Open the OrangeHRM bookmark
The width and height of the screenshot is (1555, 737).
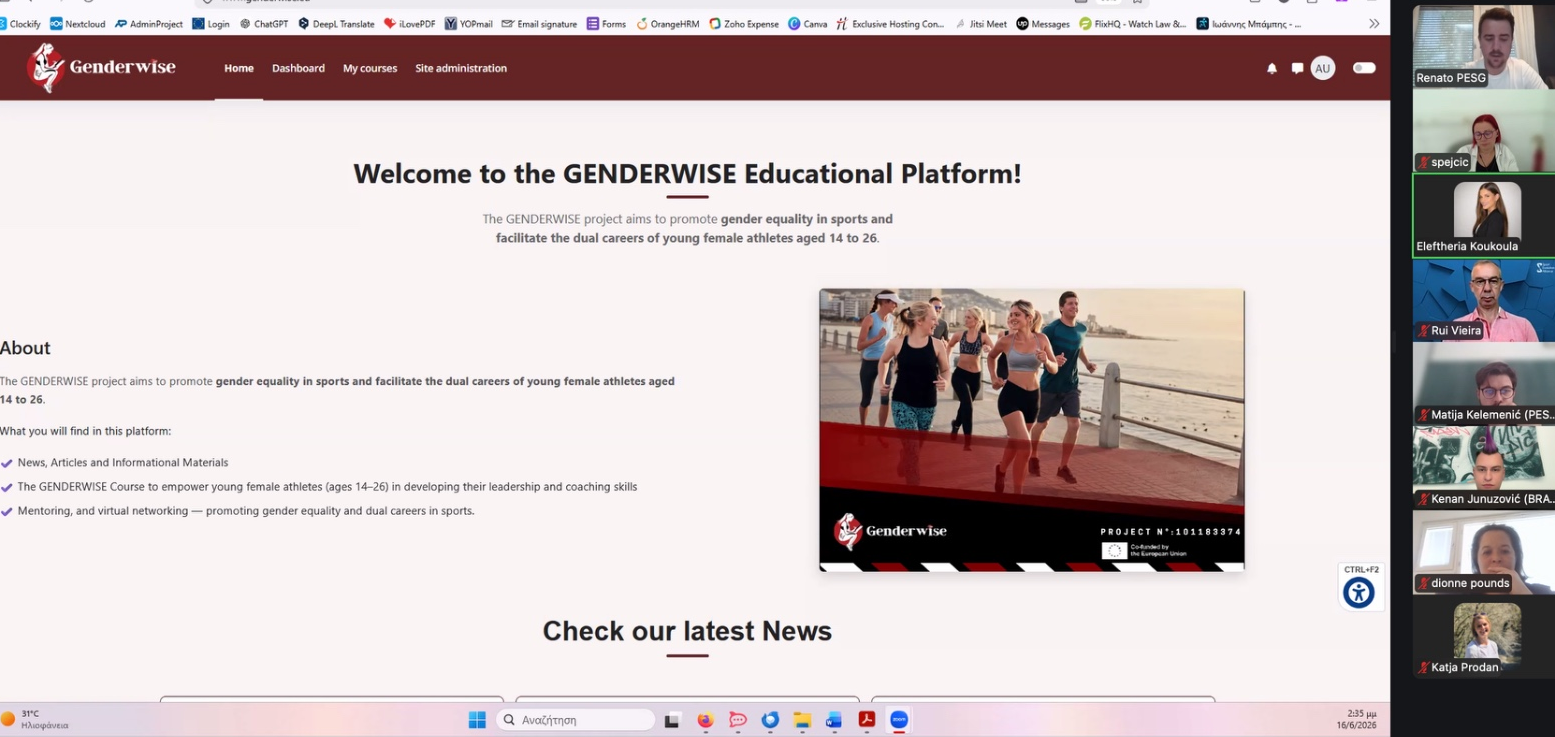click(667, 24)
